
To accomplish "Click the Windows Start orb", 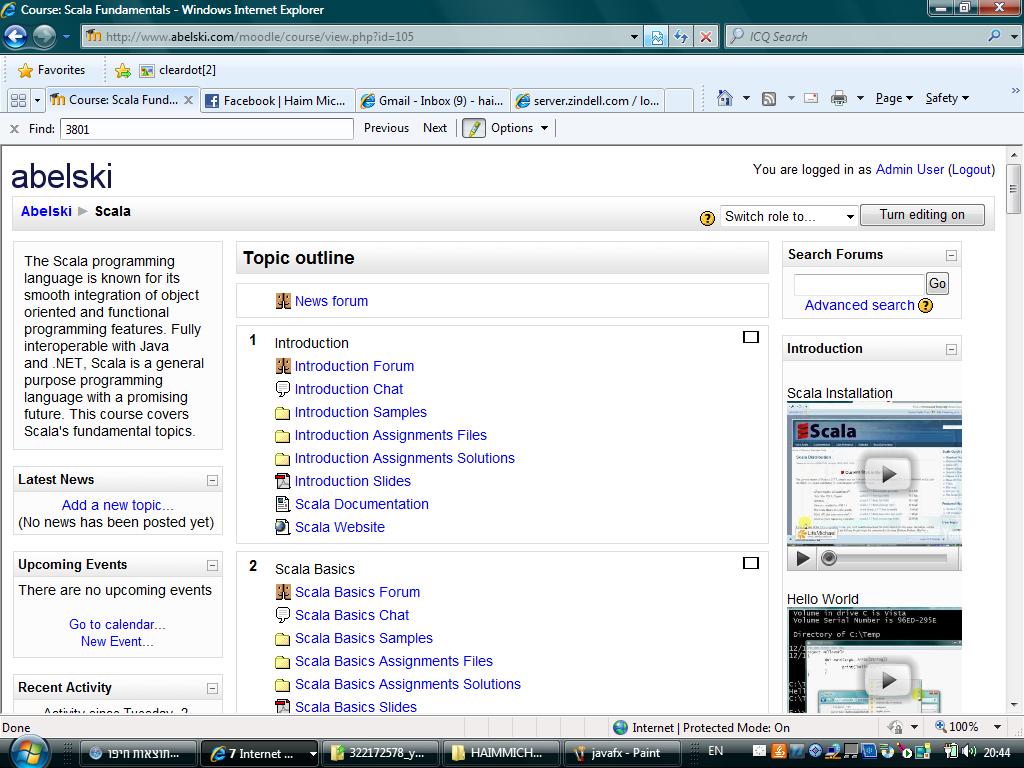I will pyautogui.click(x=29, y=752).
